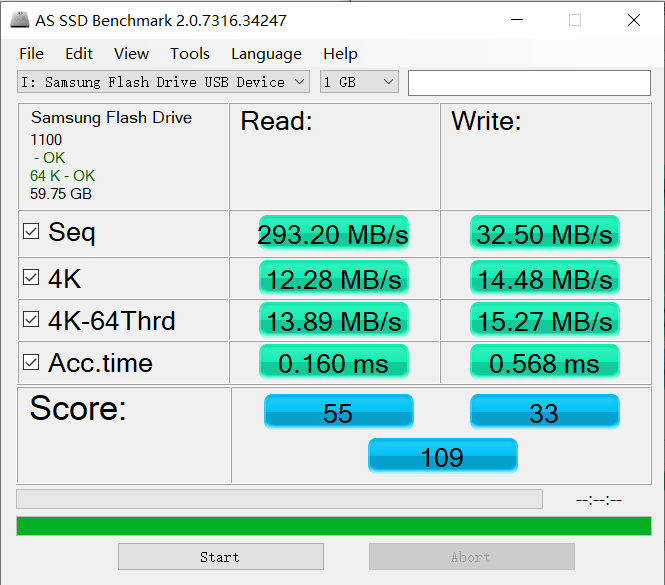This screenshot has width=665, height=585.
Task: Disable the 4K-64Thrd test checkbox
Action: point(31,319)
